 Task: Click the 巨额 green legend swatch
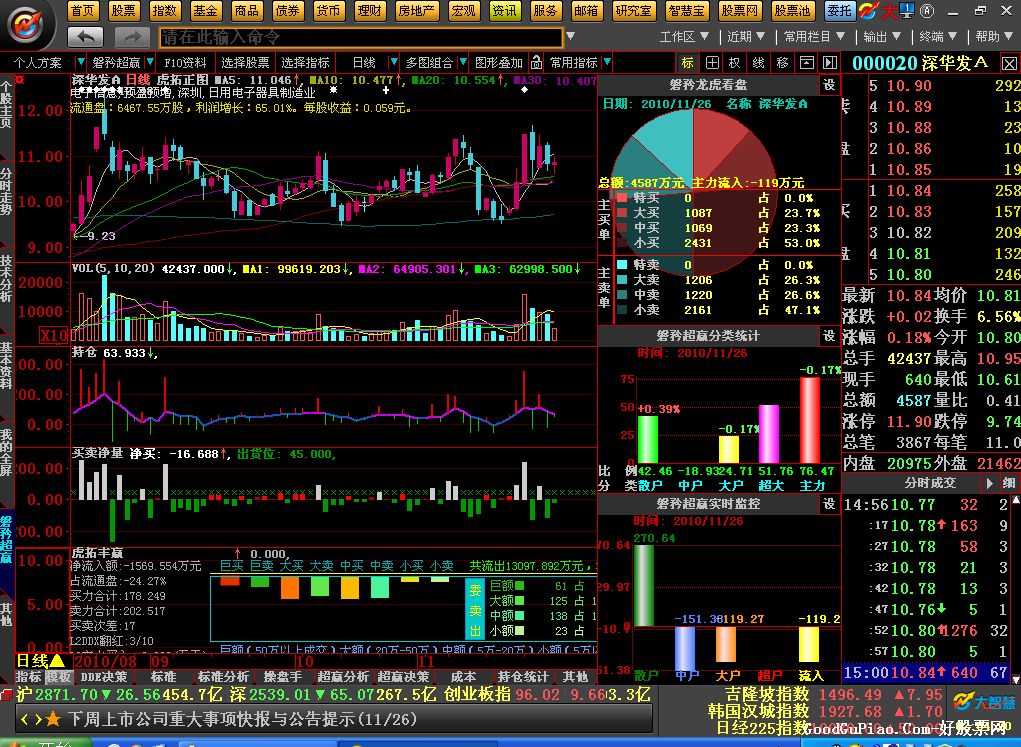pos(520,585)
